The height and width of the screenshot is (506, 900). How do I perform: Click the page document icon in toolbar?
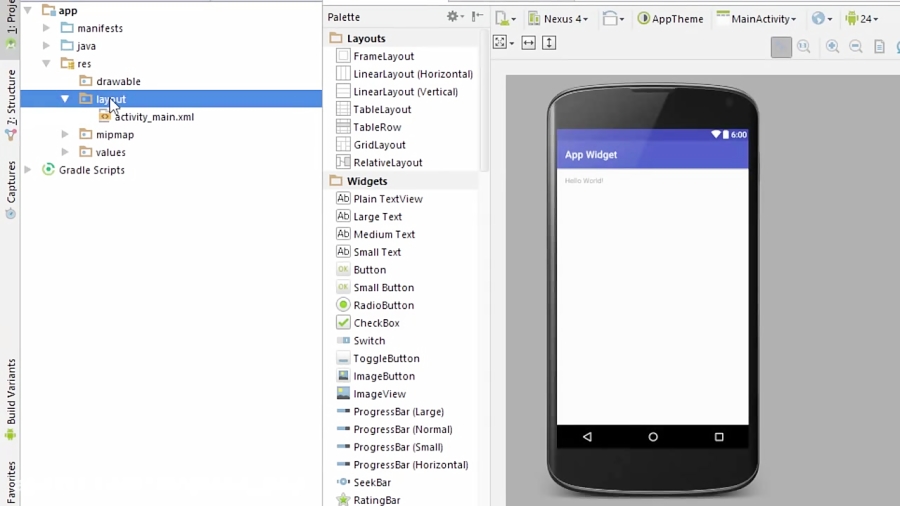click(879, 46)
